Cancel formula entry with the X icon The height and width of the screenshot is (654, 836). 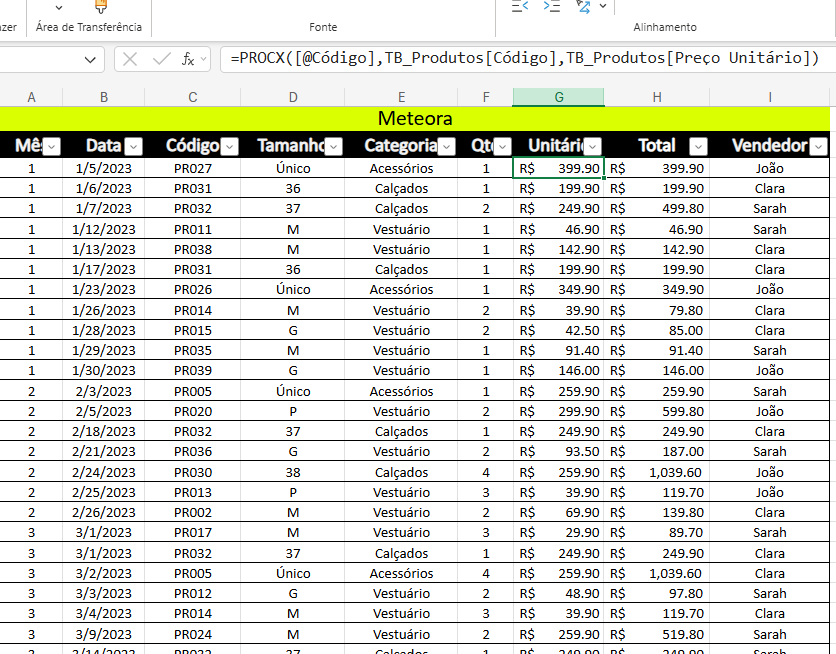pyautogui.click(x=130, y=59)
